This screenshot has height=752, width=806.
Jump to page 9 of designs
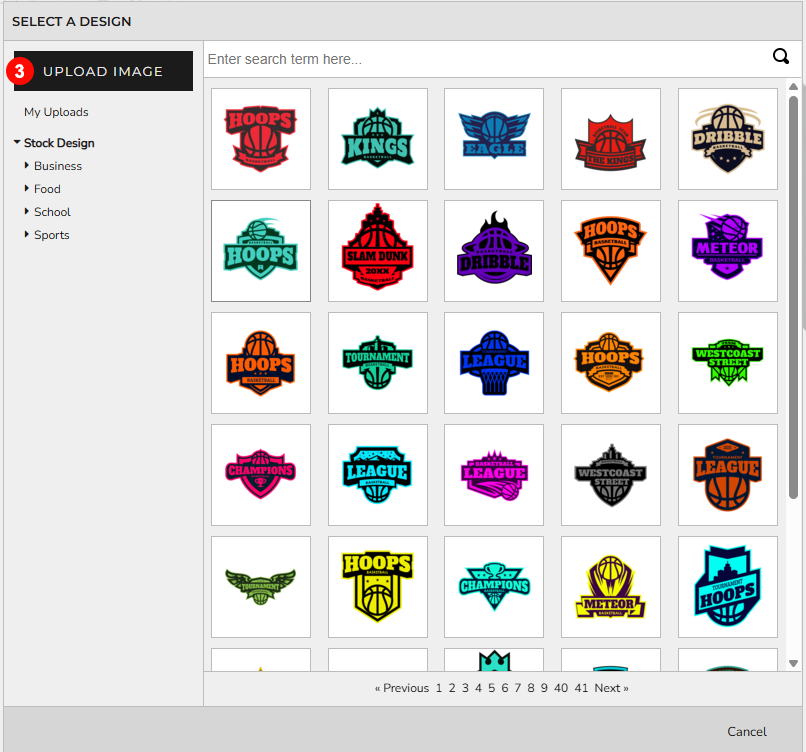pos(544,688)
